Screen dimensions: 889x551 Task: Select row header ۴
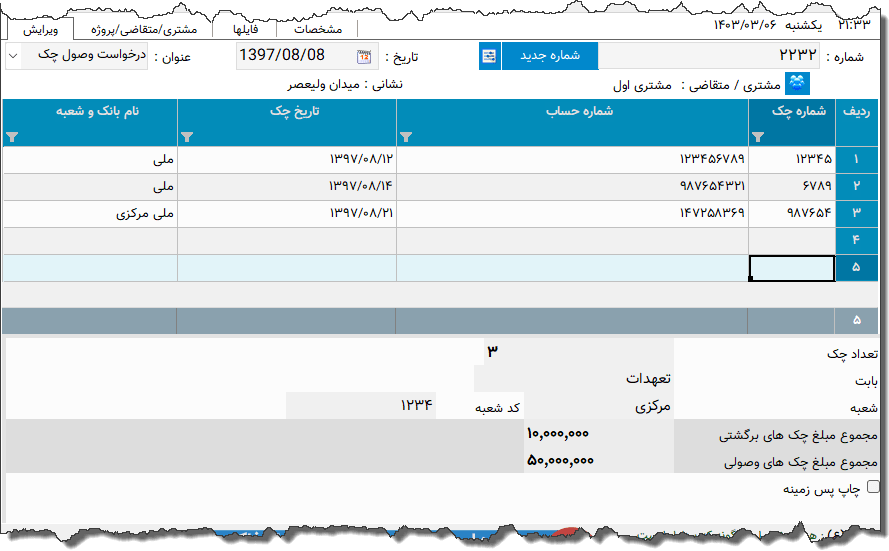pyautogui.click(x=856, y=241)
